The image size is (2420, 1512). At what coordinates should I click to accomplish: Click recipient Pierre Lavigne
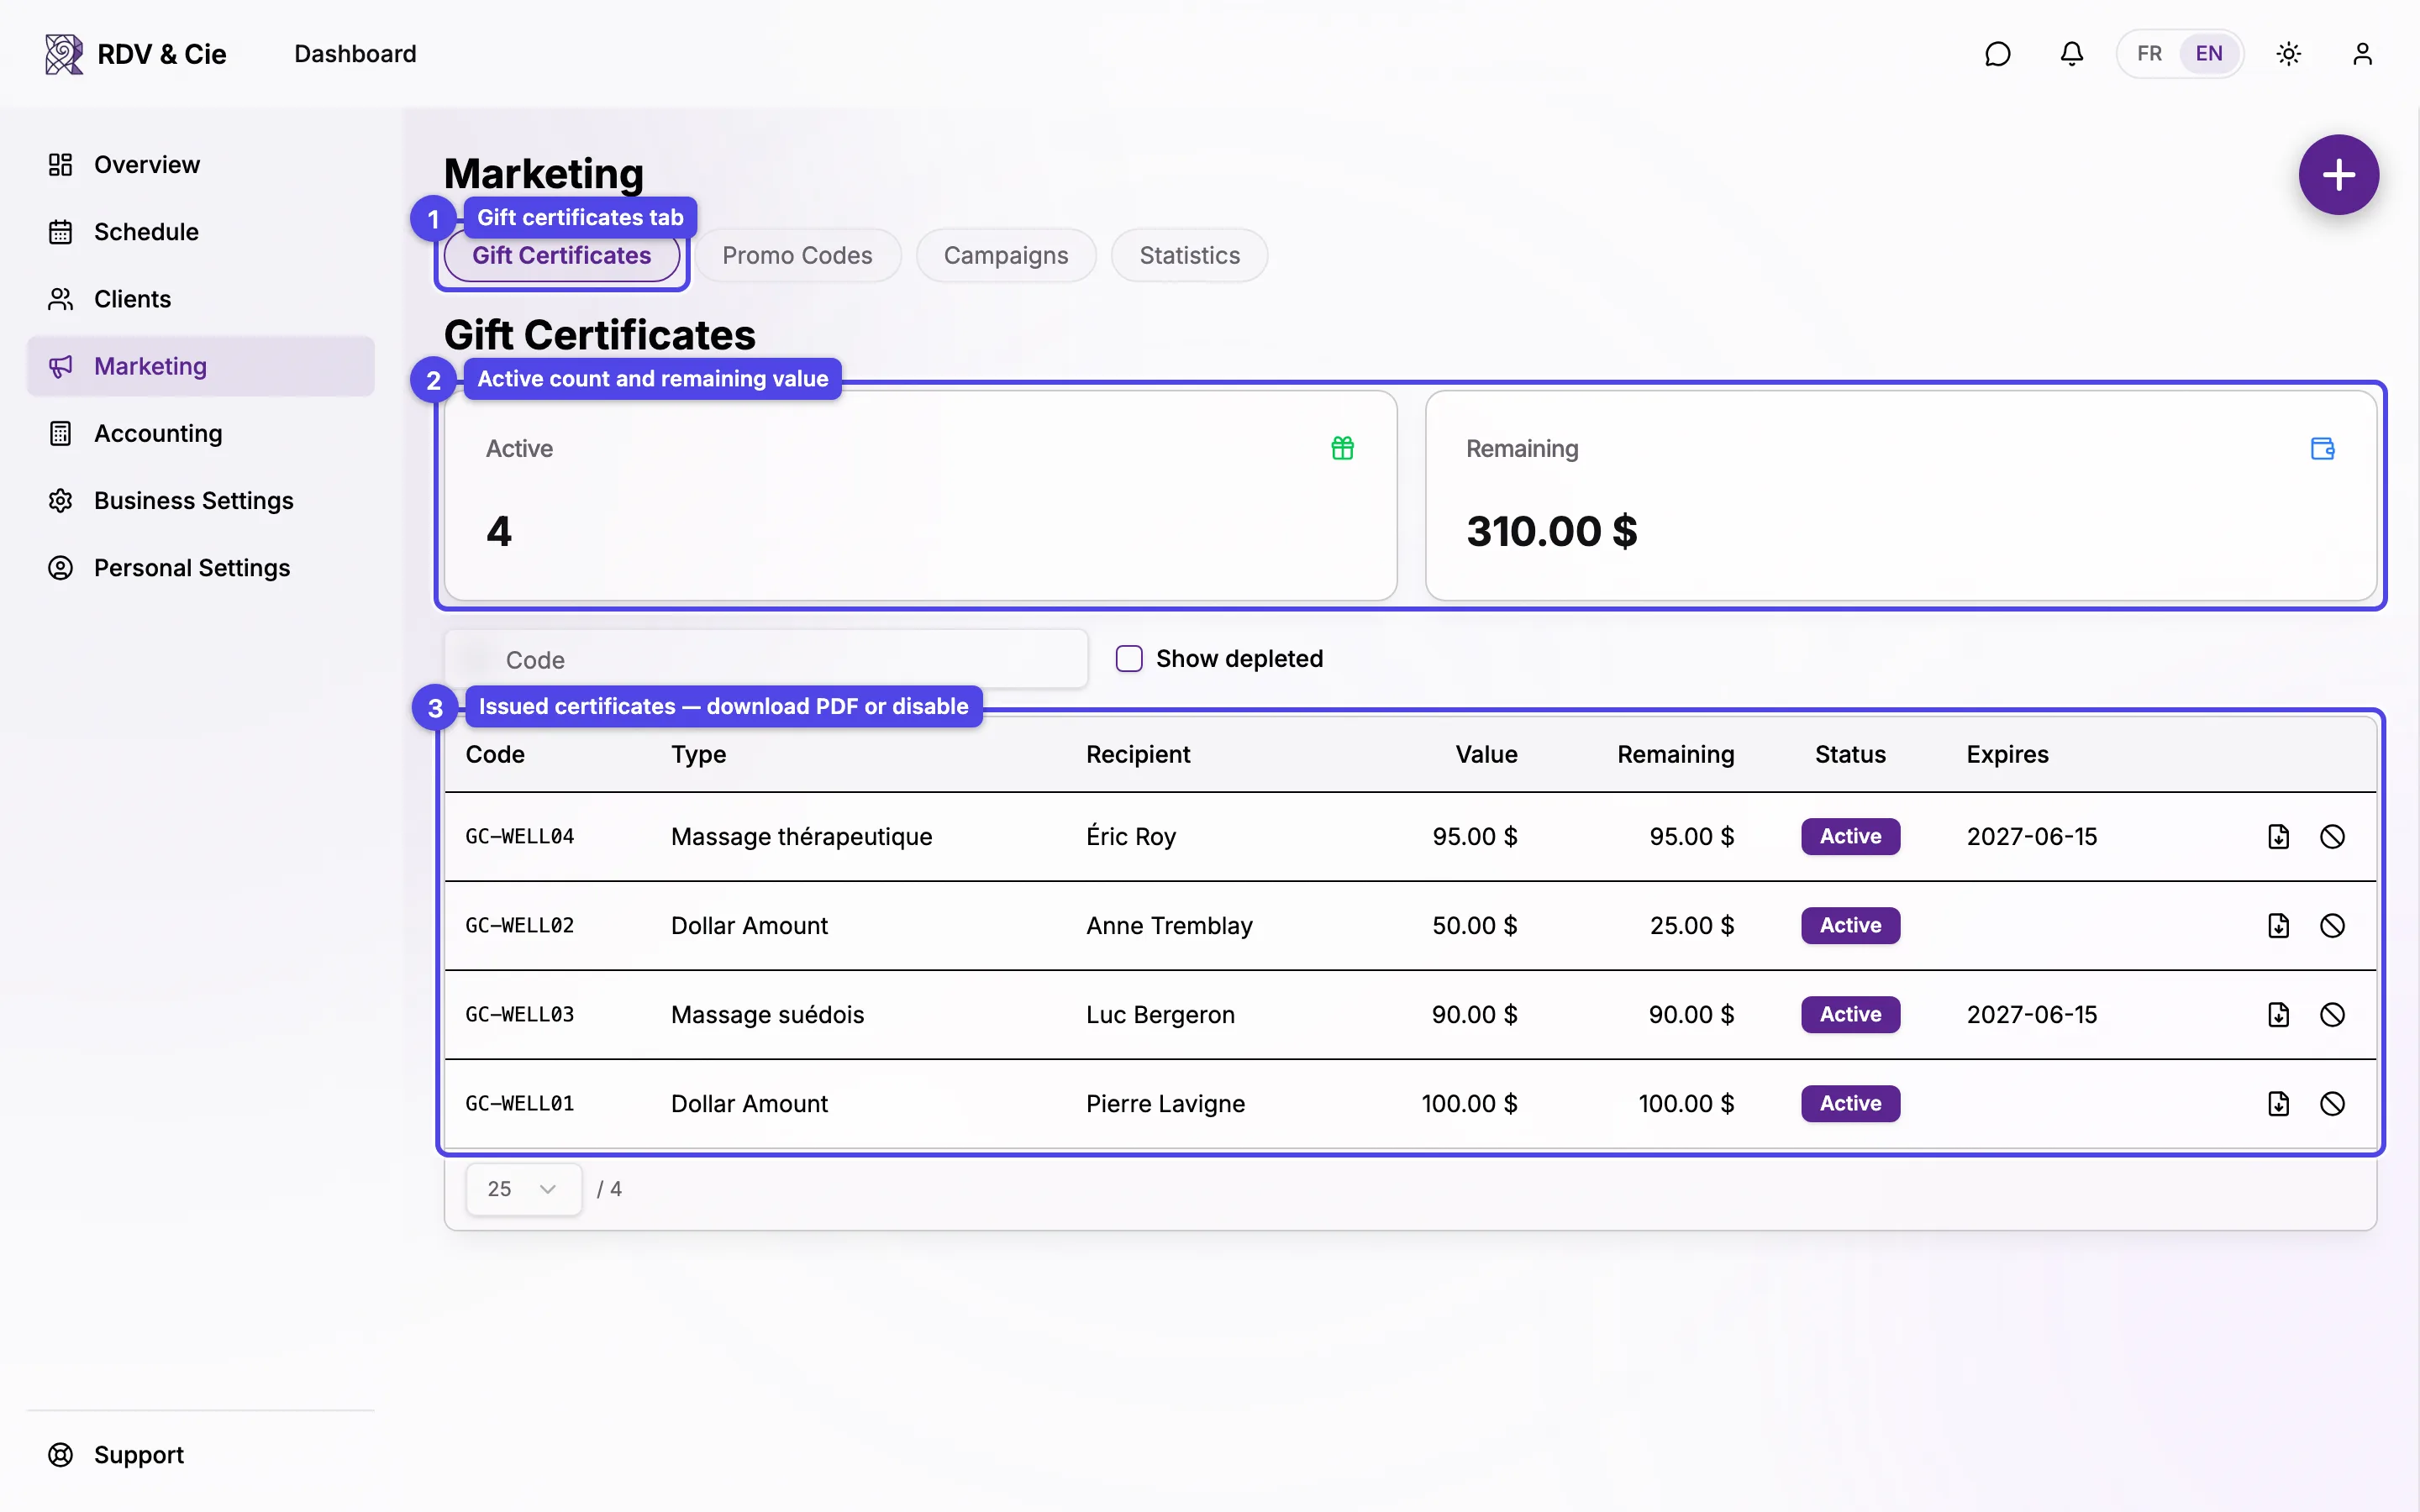tap(1165, 1104)
